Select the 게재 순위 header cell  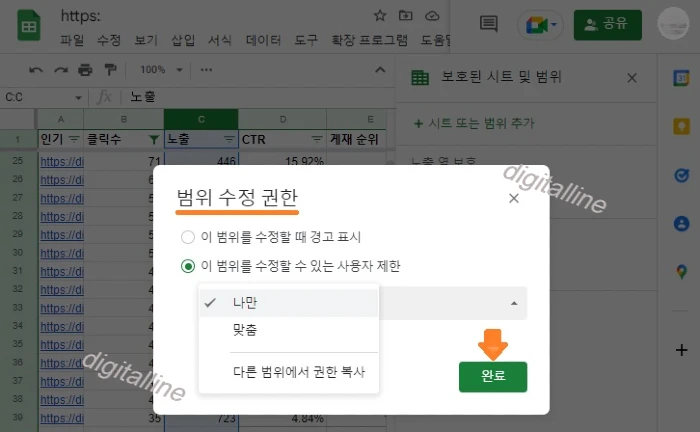356,139
